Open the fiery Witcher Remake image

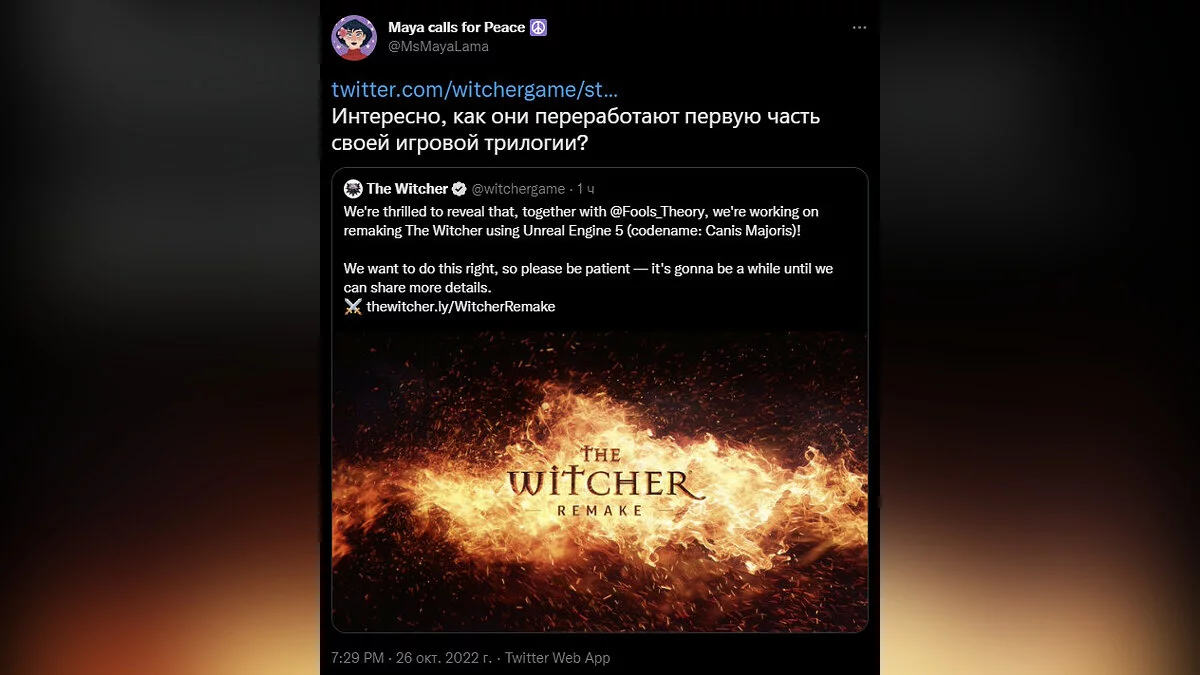click(x=600, y=482)
